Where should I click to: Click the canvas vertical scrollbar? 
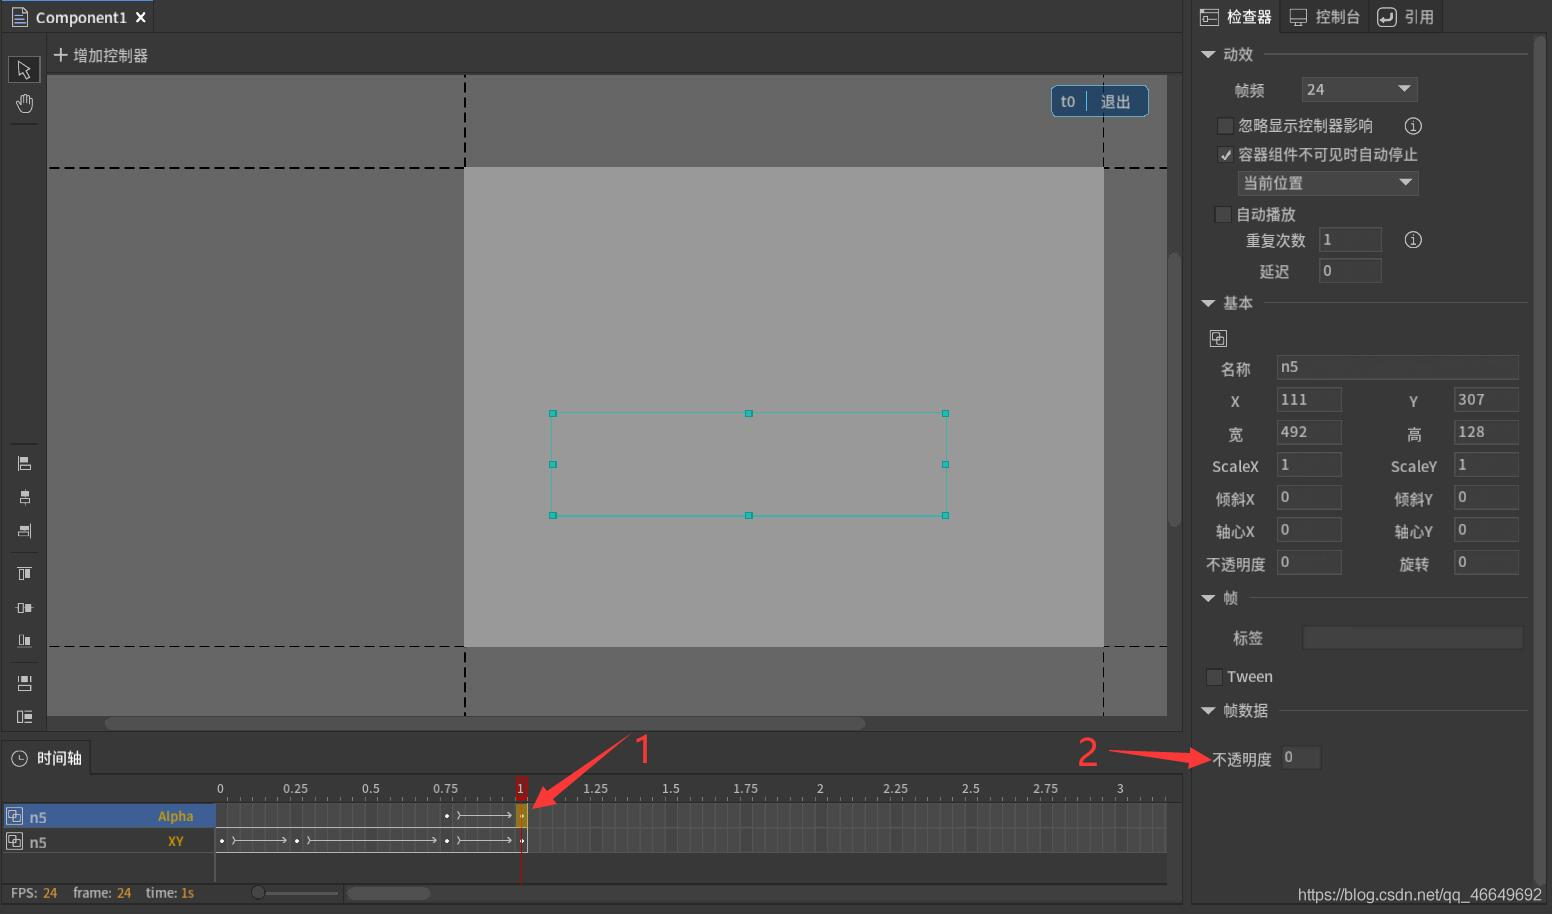point(1174,389)
